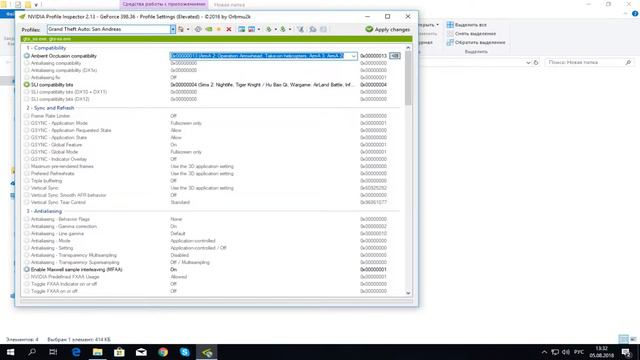Click 'Выделить все' in Explorer ribbon
The height and width of the screenshot is (360, 640).
[466, 25]
